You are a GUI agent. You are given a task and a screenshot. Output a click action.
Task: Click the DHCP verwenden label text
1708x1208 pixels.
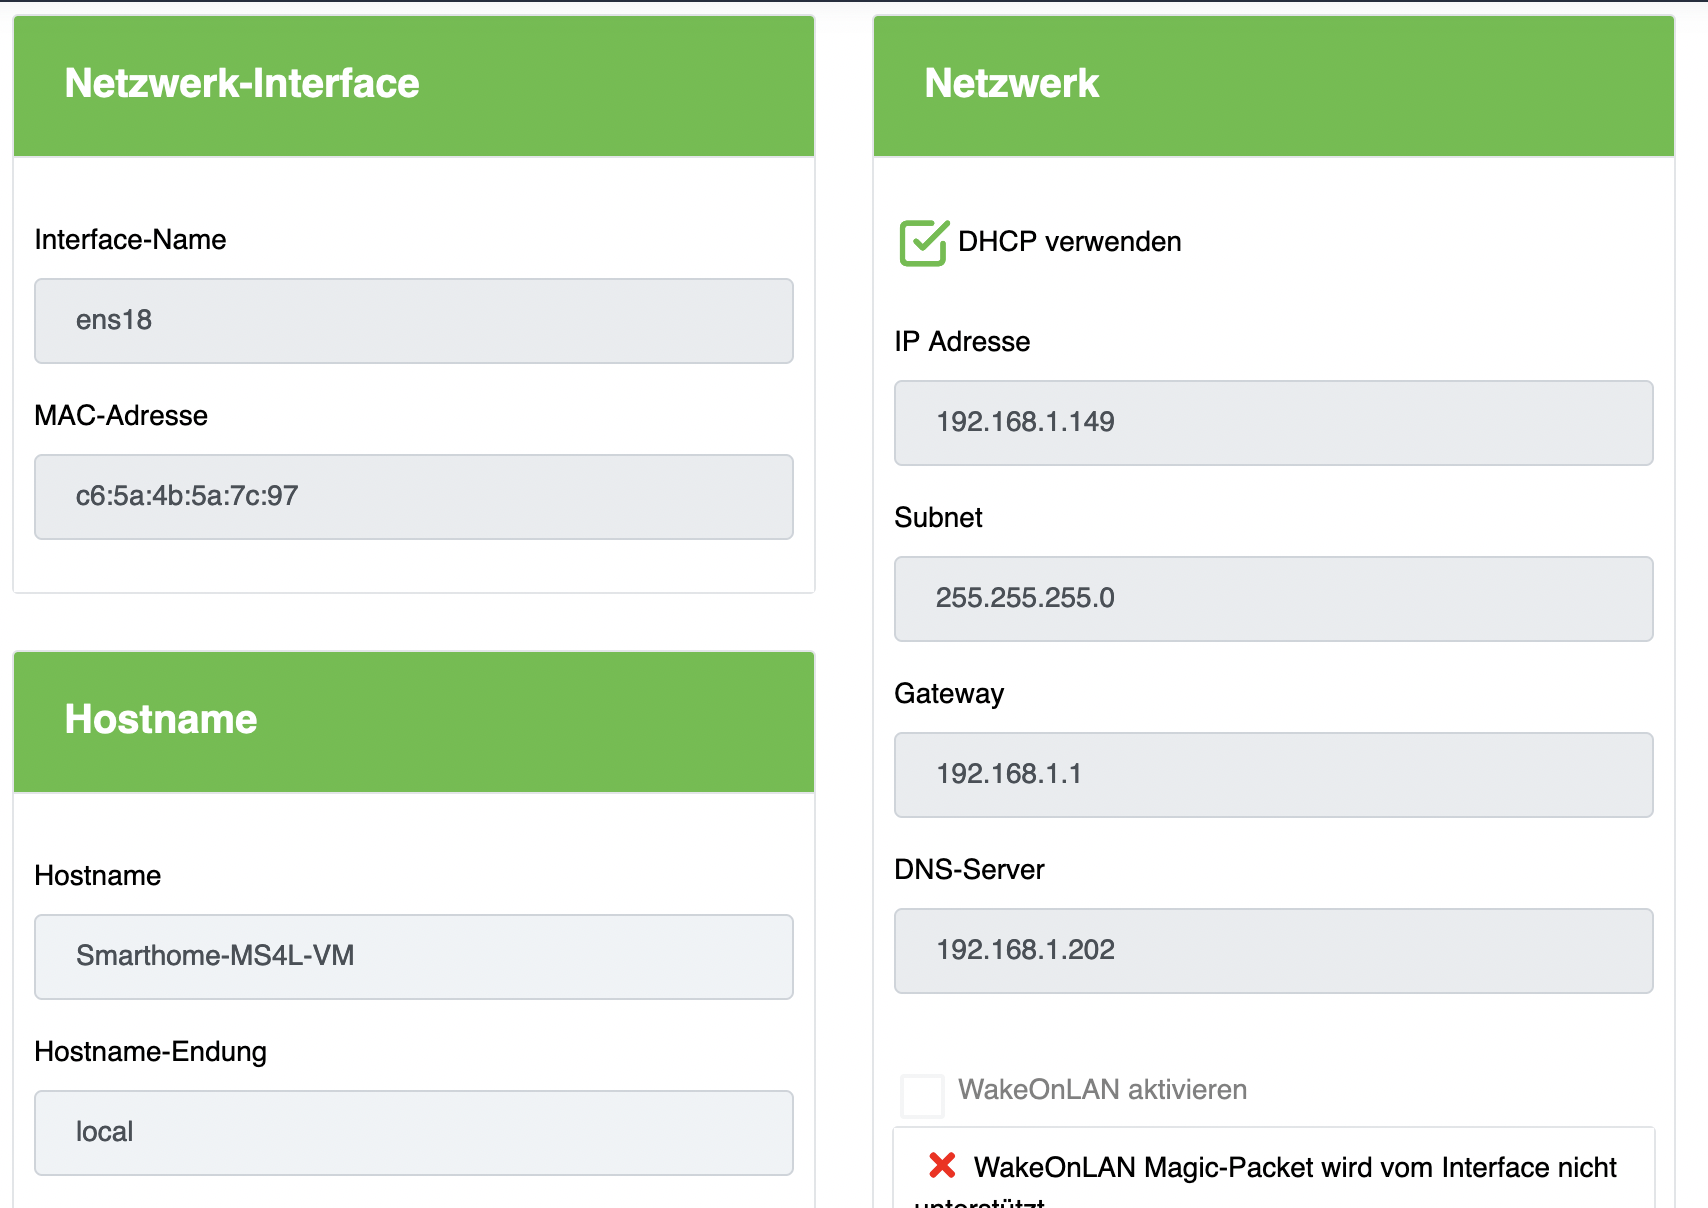1069,242
